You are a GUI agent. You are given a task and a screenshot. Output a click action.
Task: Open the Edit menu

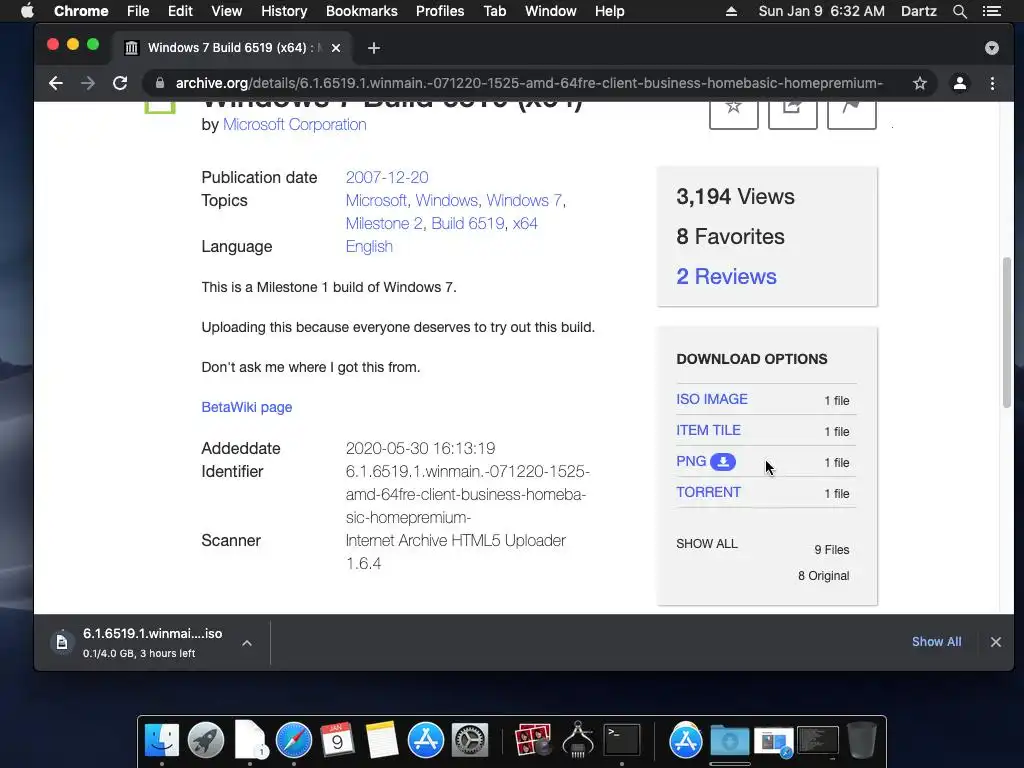click(x=180, y=11)
